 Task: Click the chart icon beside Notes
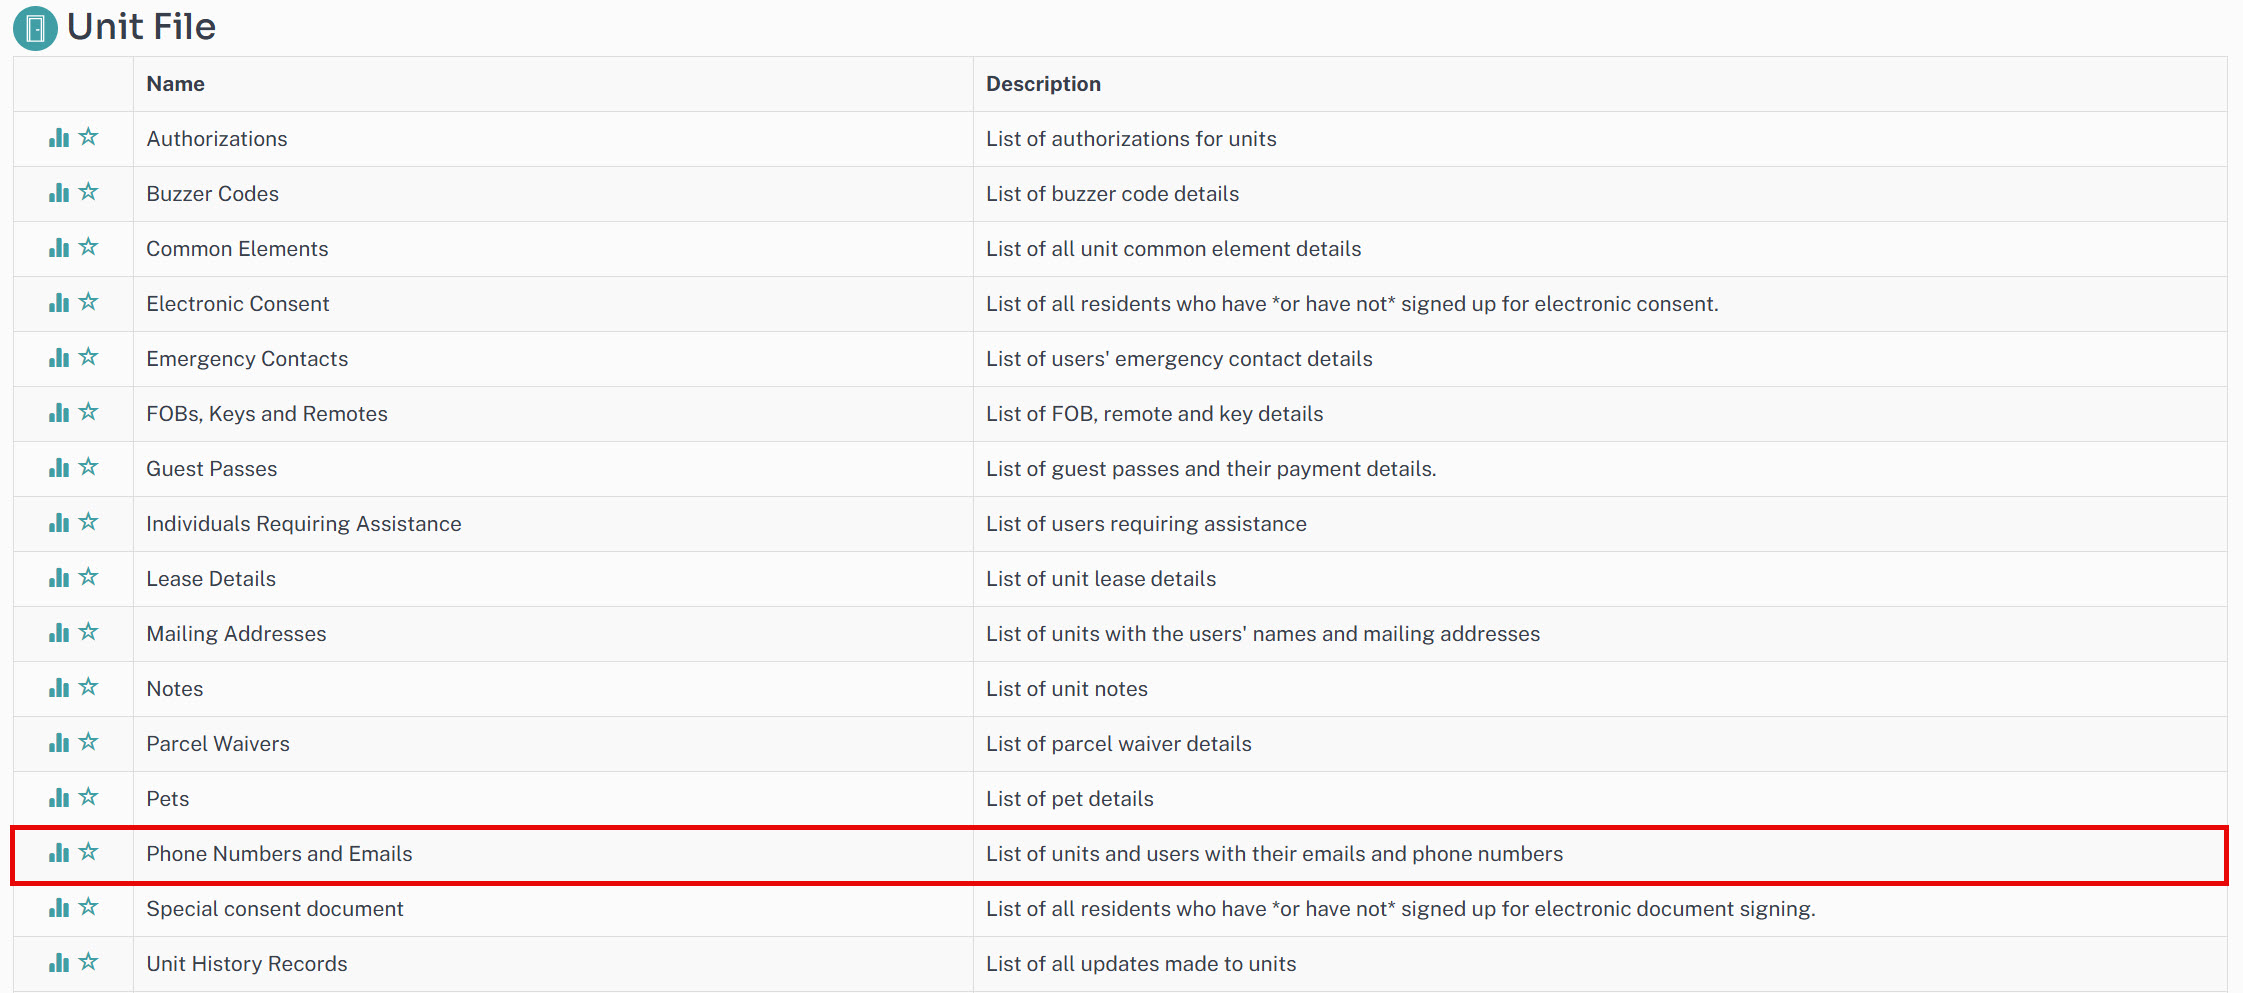point(59,688)
